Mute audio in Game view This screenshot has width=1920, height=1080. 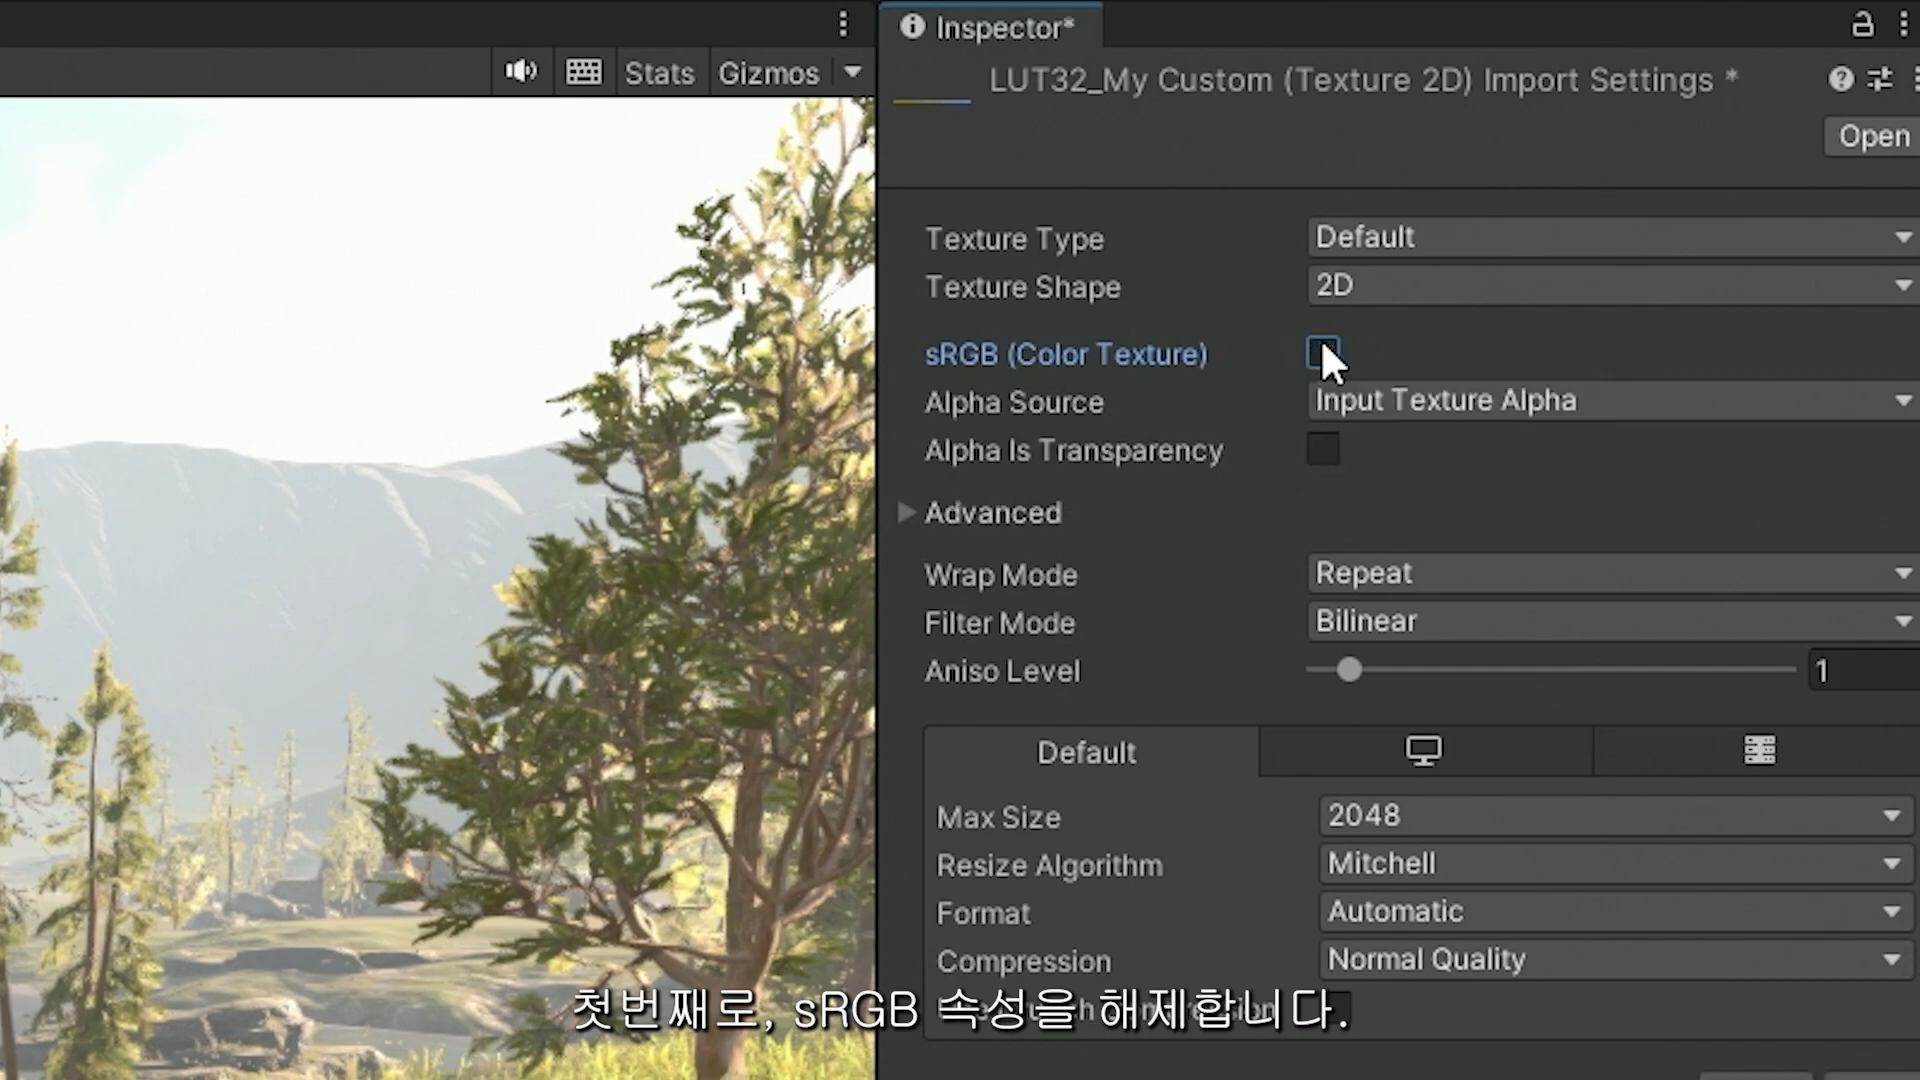(521, 72)
